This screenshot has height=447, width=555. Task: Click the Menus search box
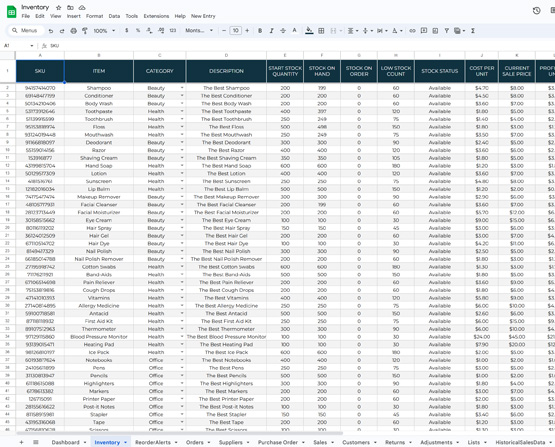coord(25,30)
